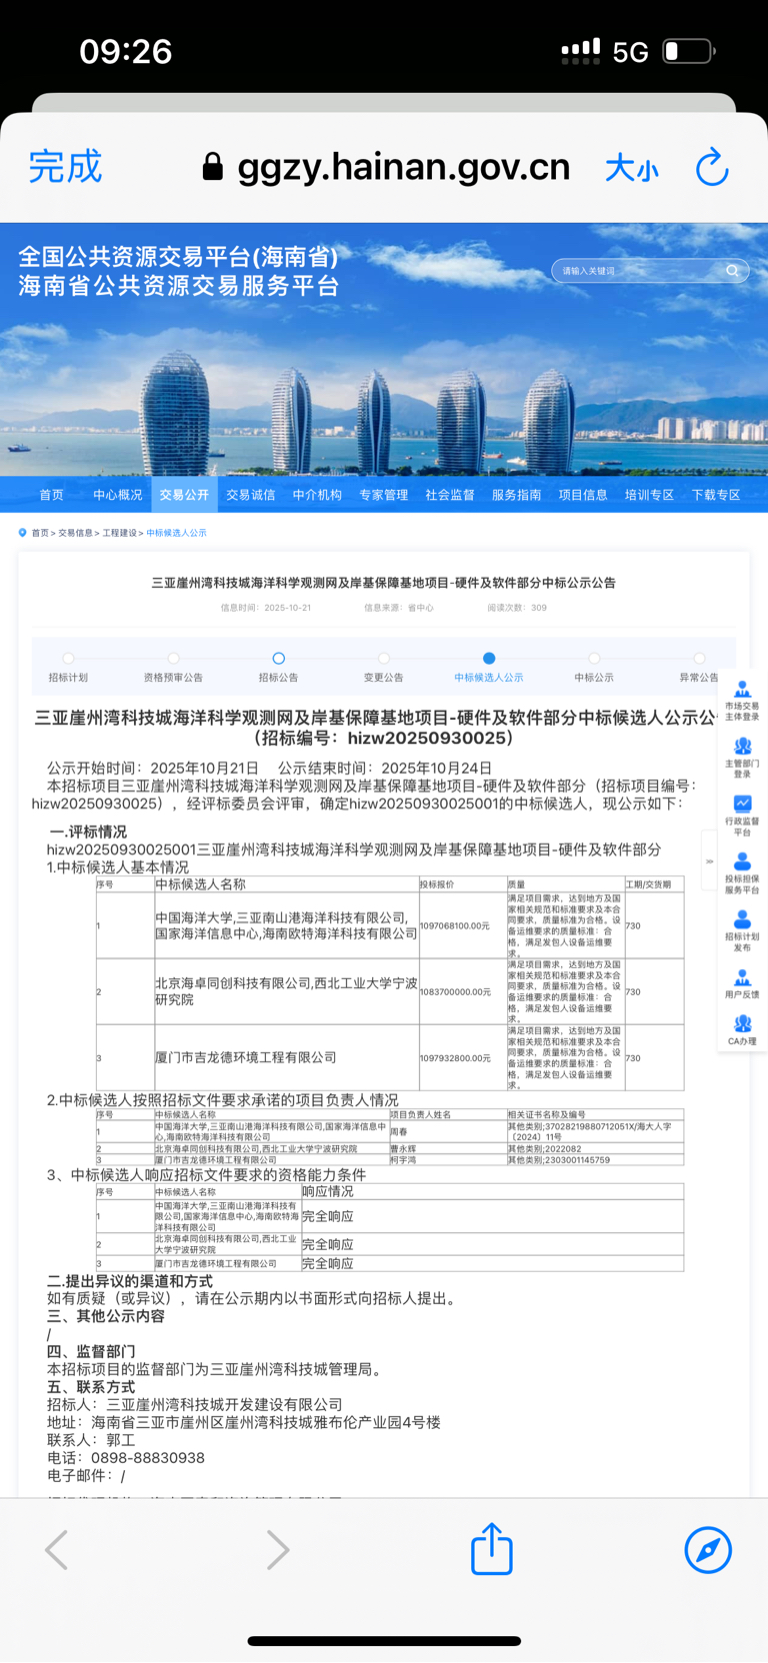Open the 大小 text size menu
Image resolution: width=768 pixels, height=1663 pixels.
pyautogui.click(x=632, y=168)
